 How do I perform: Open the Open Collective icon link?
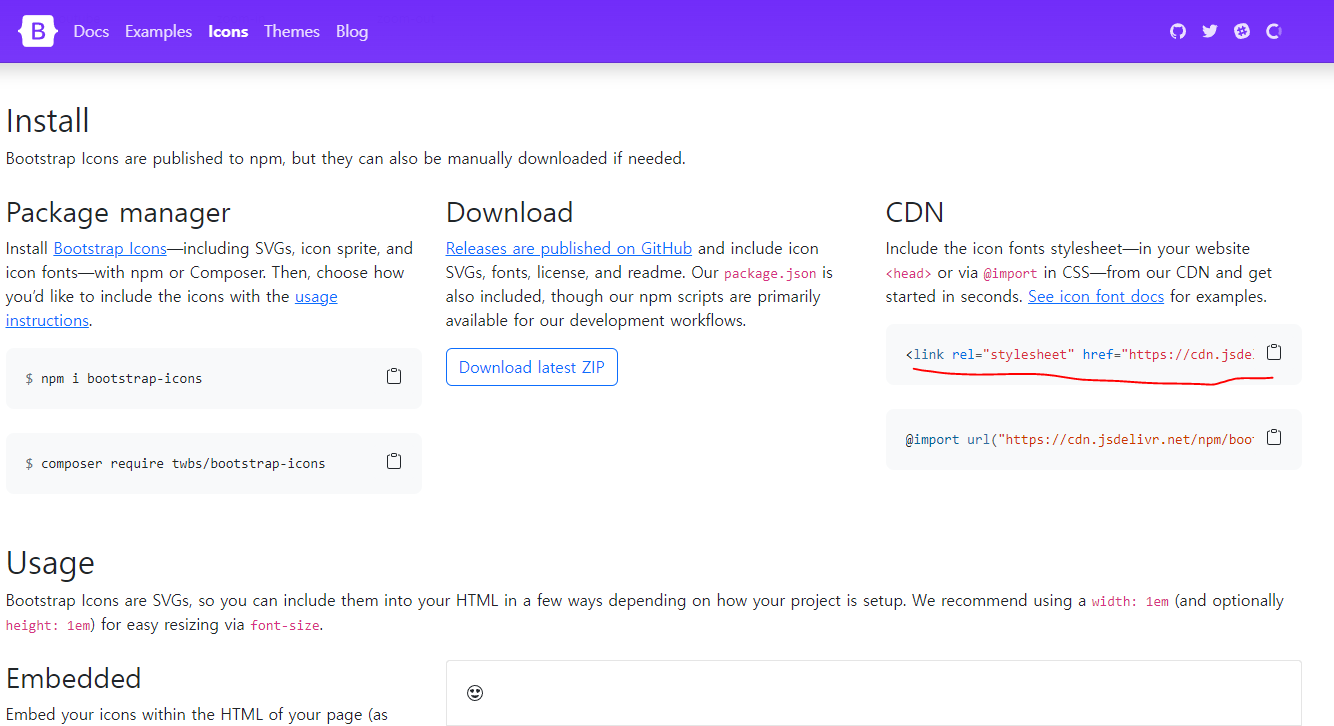click(1274, 31)
